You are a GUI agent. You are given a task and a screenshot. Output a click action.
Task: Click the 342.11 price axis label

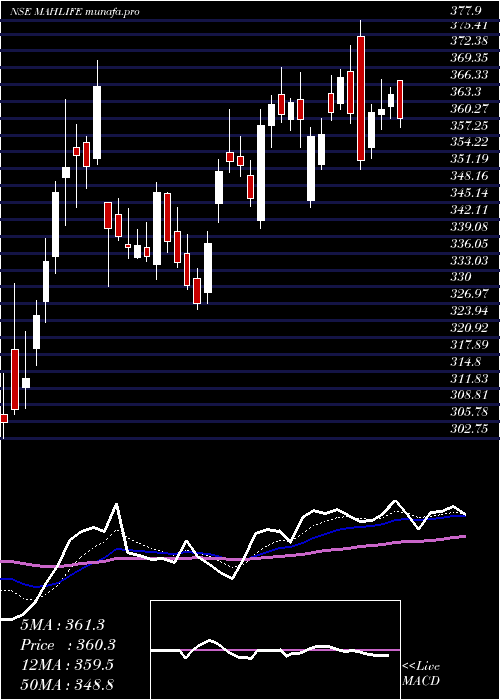(470, 210)
